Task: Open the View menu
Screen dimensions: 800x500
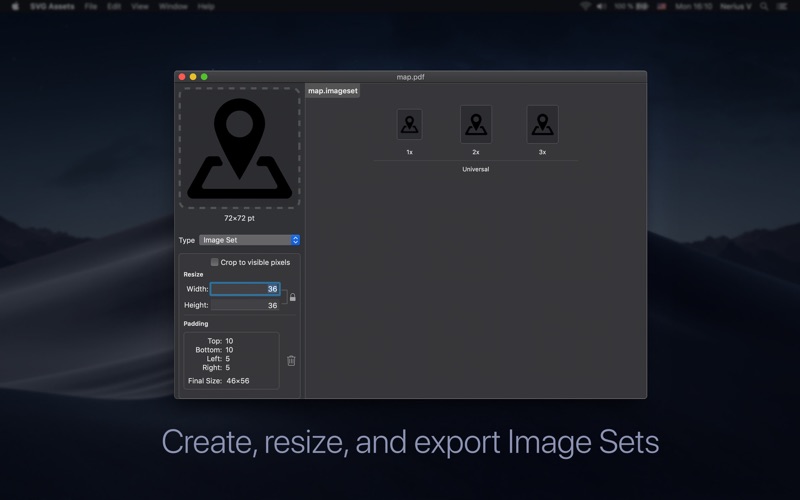Action: tap(139, 6)
